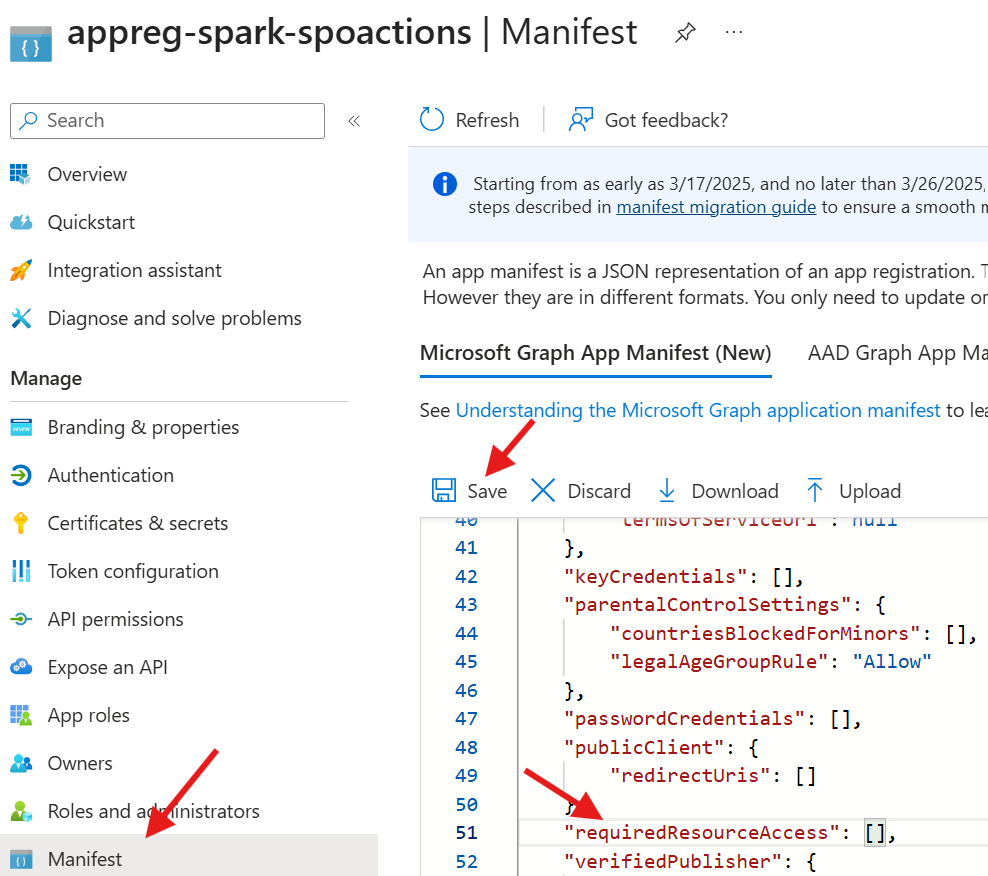Save the manifest changes
The height and width of the screenshot is (876, 988).
click(470, 491)
